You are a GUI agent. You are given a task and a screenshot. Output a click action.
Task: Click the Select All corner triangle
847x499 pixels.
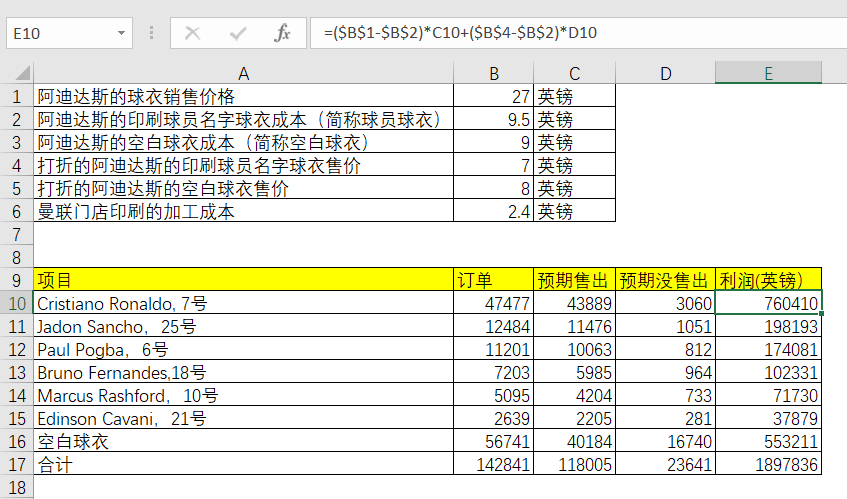click(x=17, y=73)
